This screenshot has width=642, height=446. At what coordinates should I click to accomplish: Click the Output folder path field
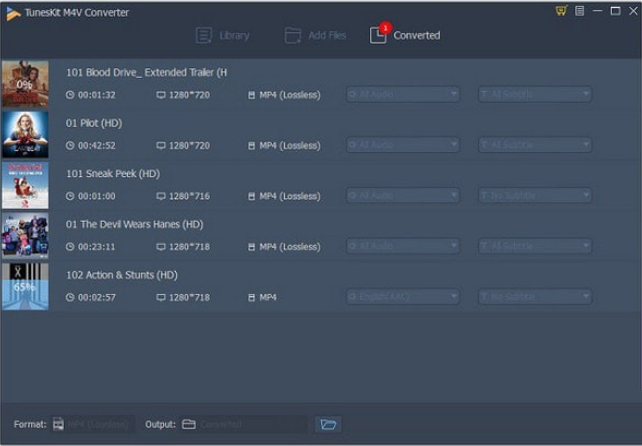point(243,424)
